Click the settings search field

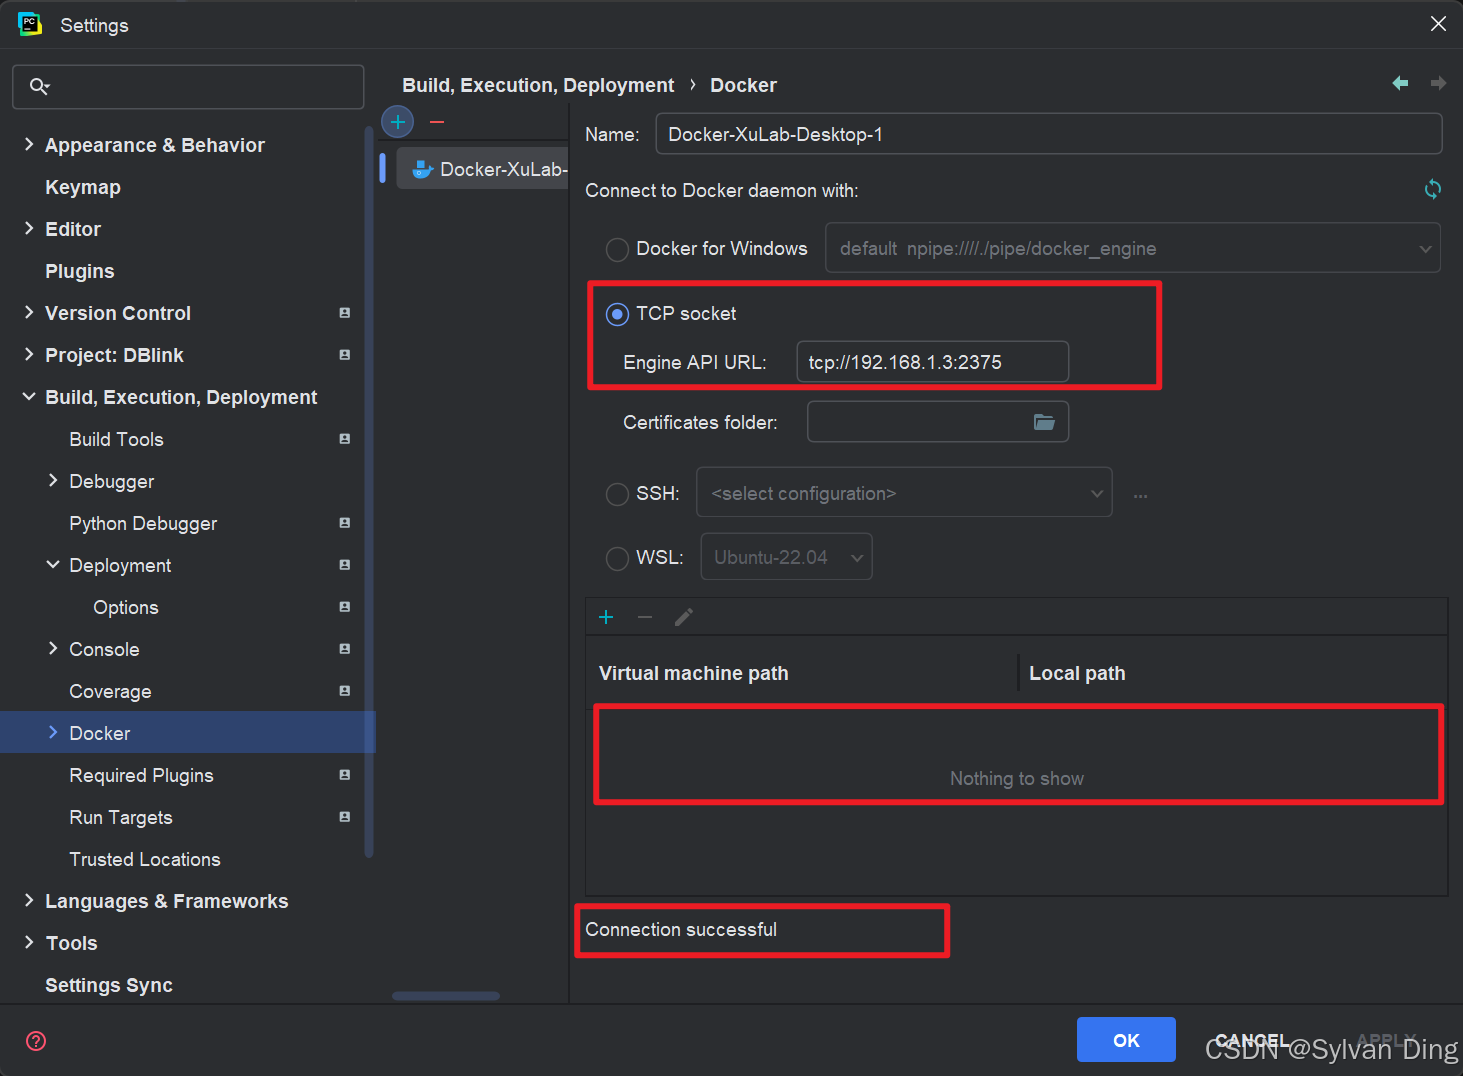pyautogui.click(x=188, y=87)
